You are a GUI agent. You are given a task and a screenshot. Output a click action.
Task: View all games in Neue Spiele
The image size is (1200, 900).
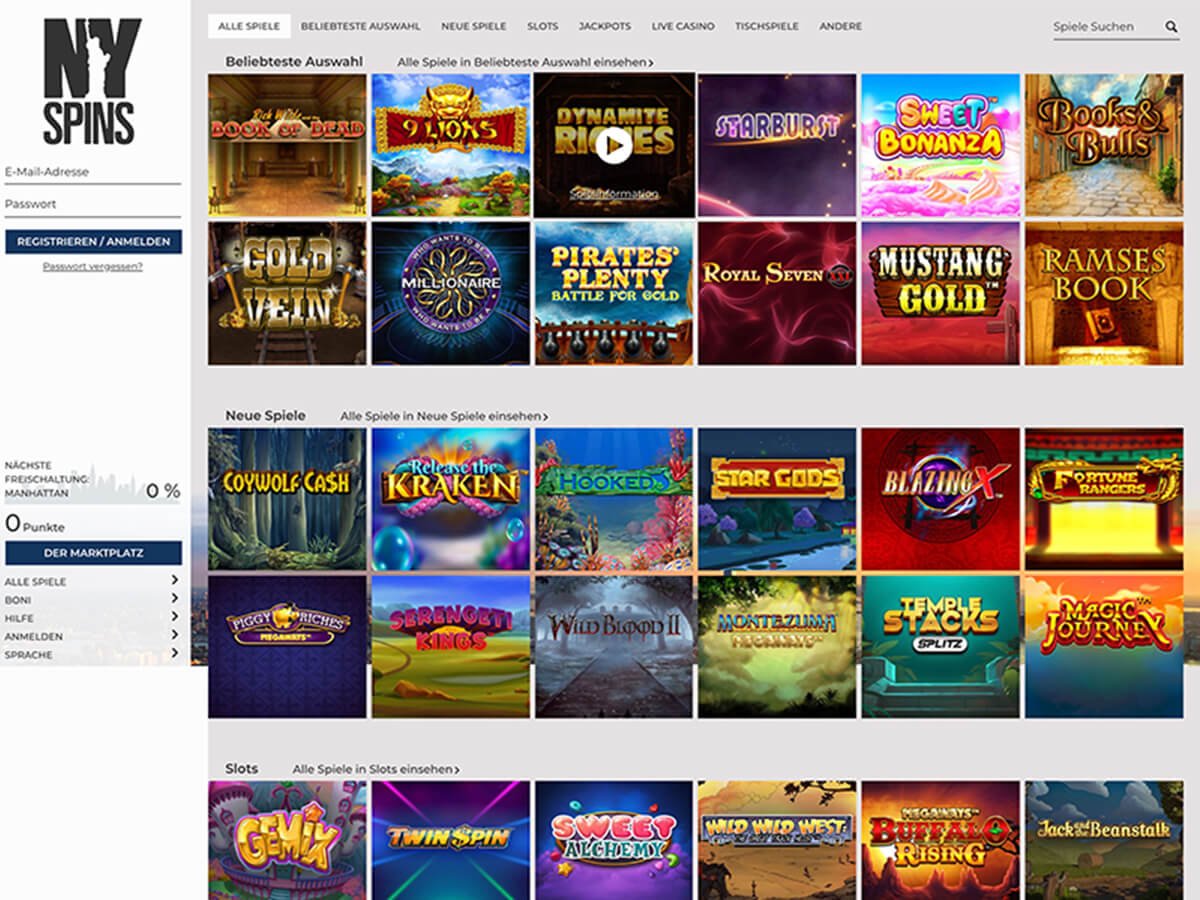[444, 416]
